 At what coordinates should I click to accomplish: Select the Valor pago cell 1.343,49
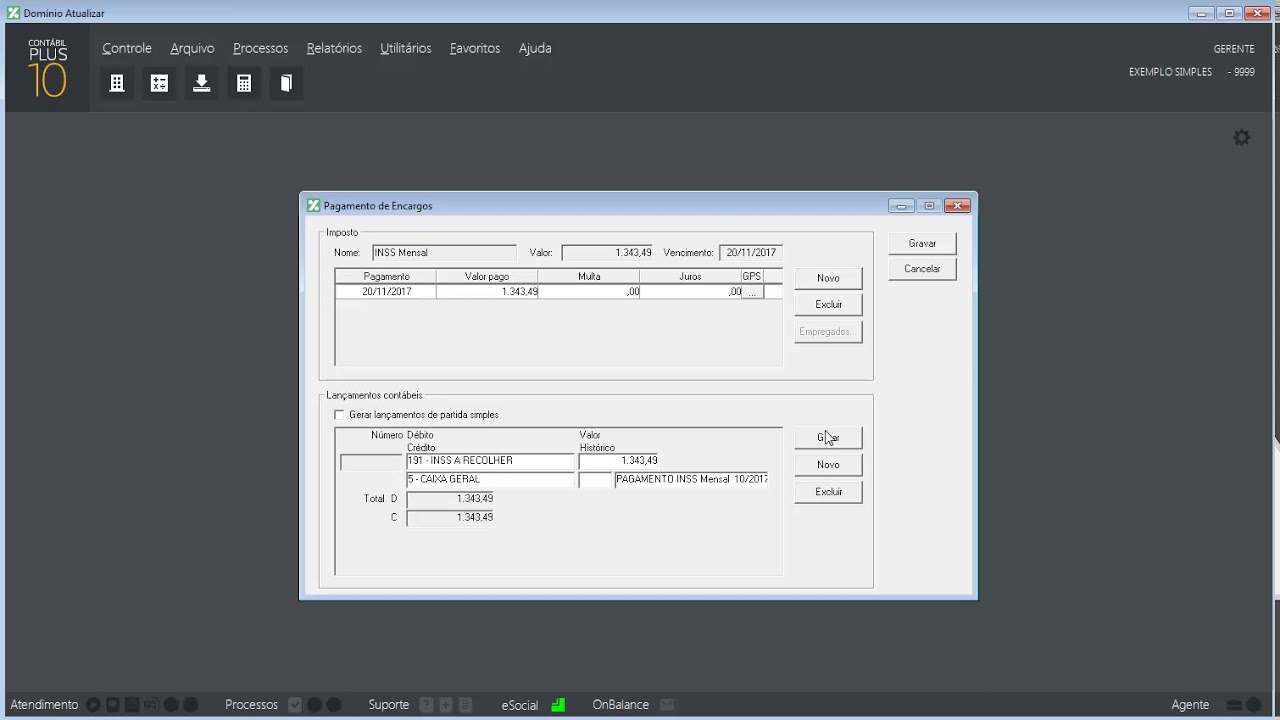[487, 292]
